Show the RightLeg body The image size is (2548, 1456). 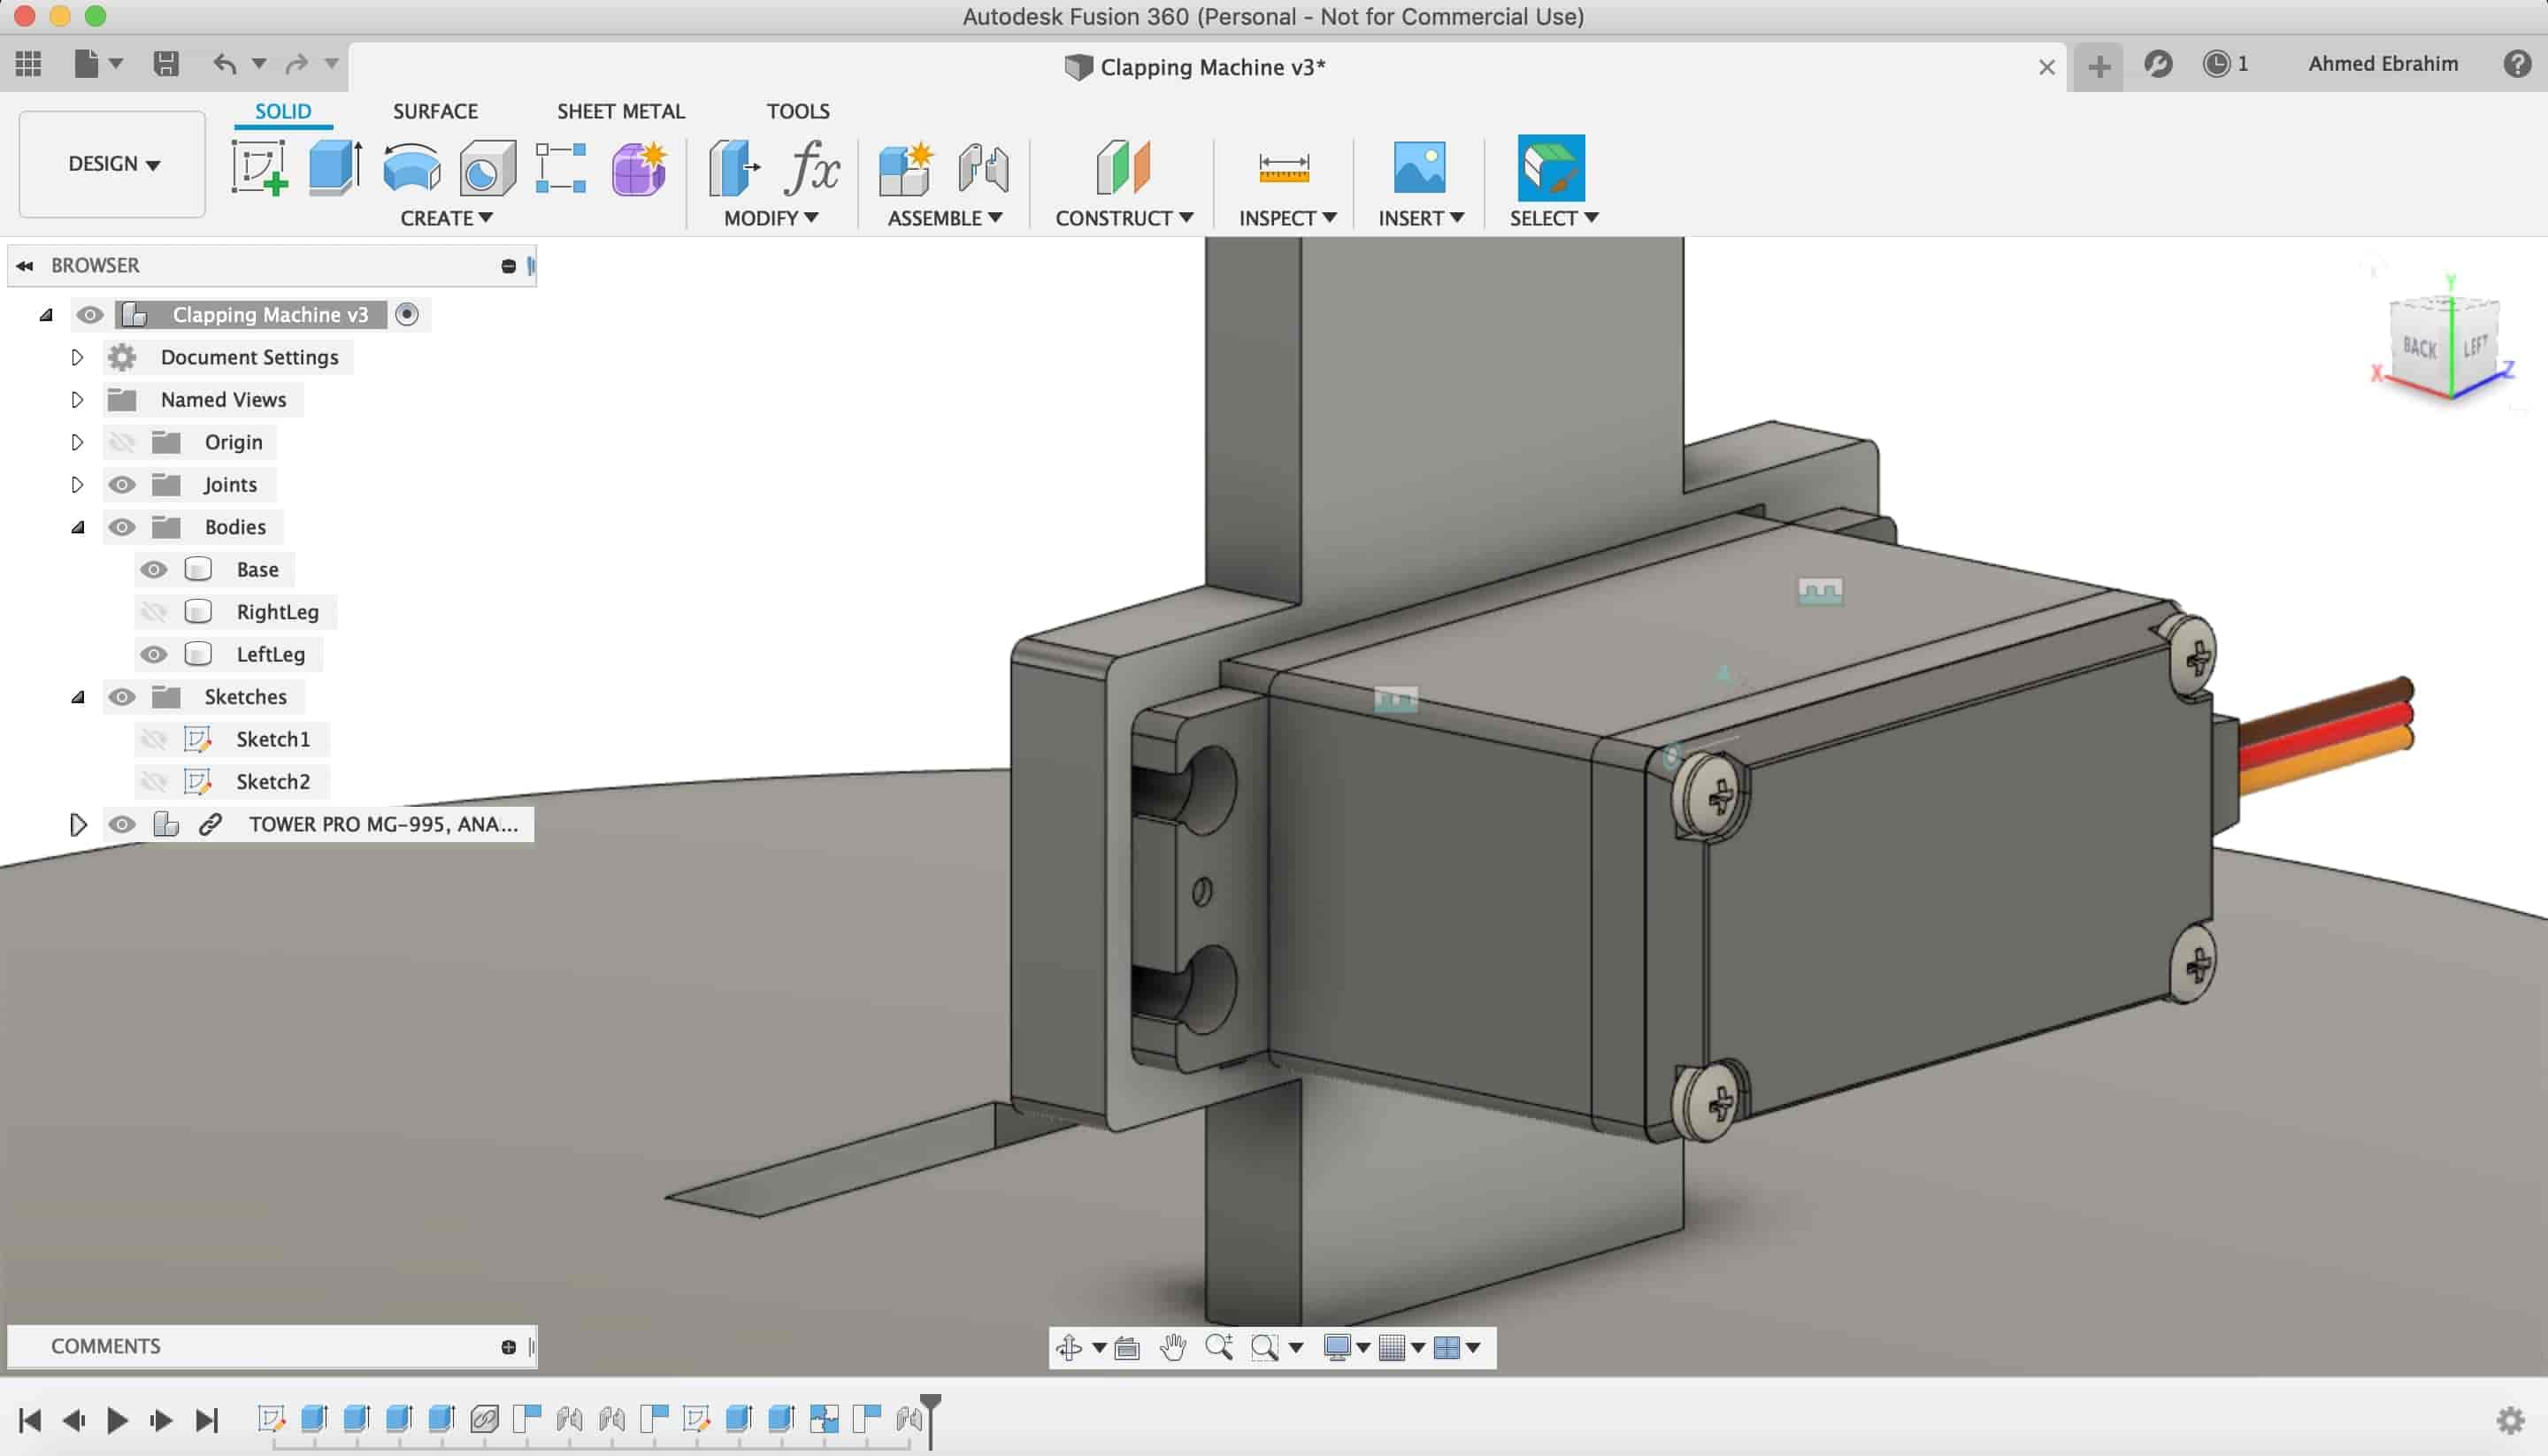[x=153, y=612]
